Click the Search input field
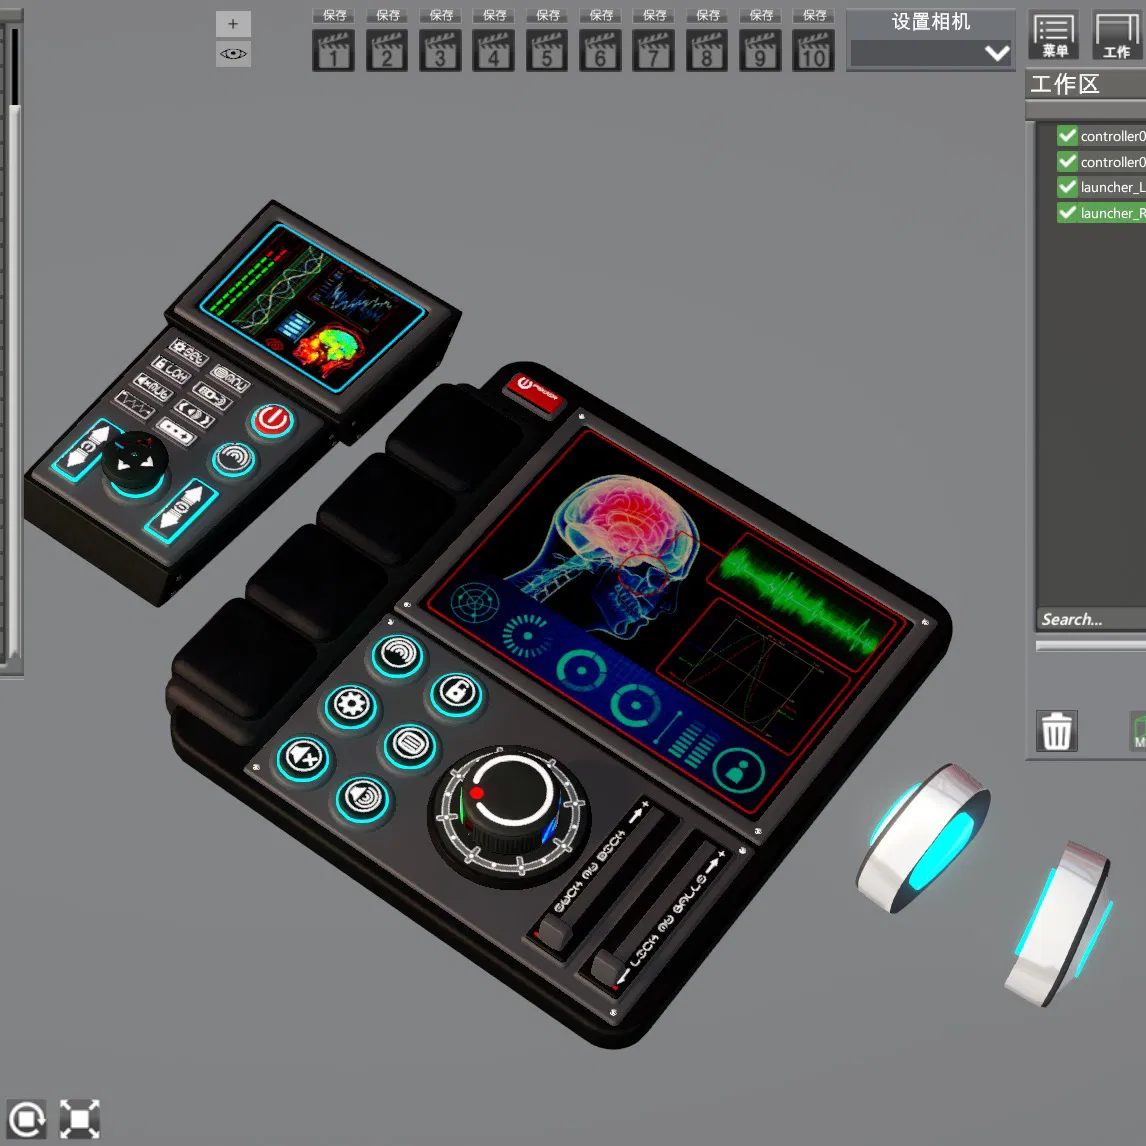 click(1091, 619)
